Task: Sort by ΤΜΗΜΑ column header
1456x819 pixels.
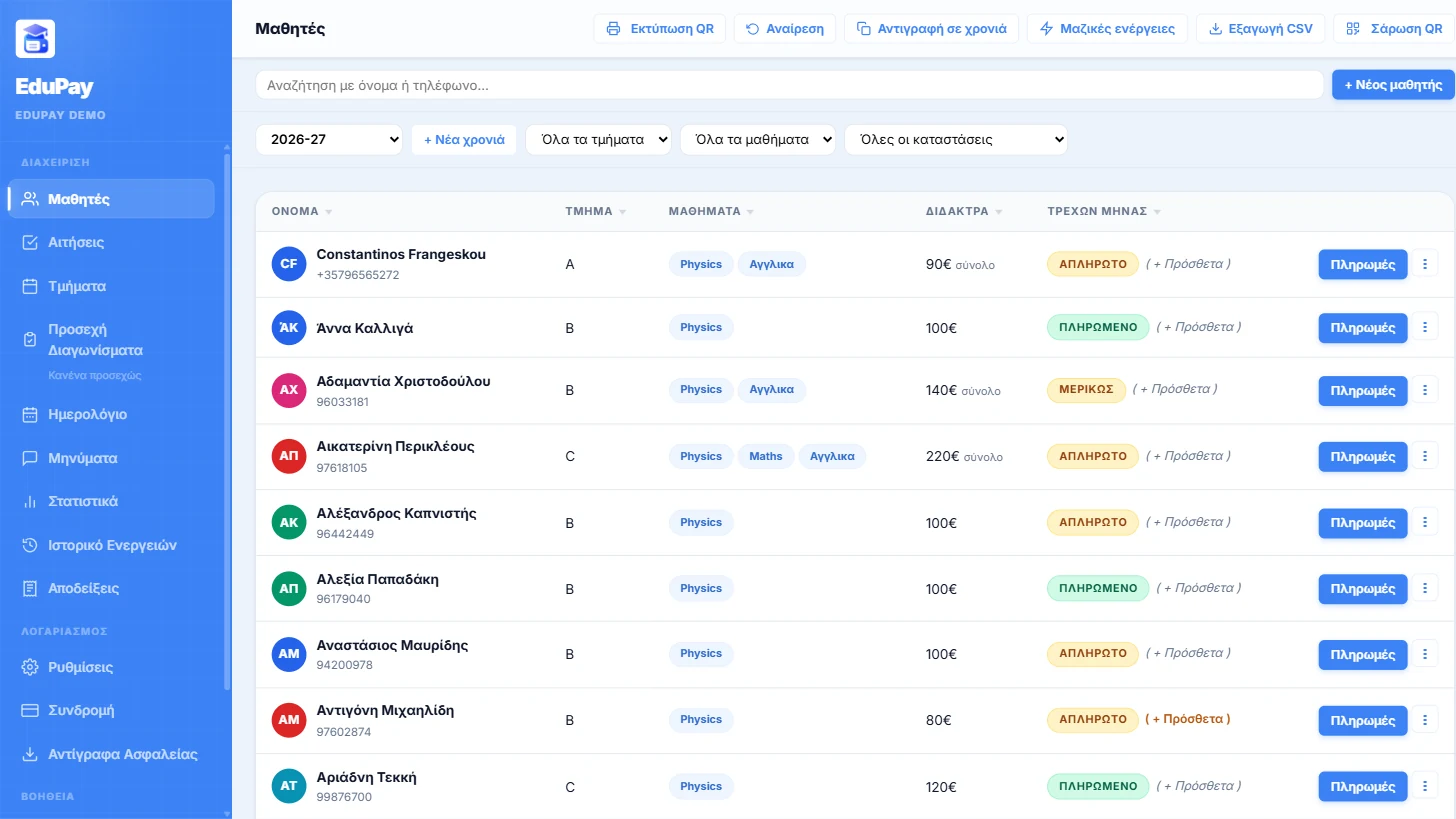Action: (596, 211)
